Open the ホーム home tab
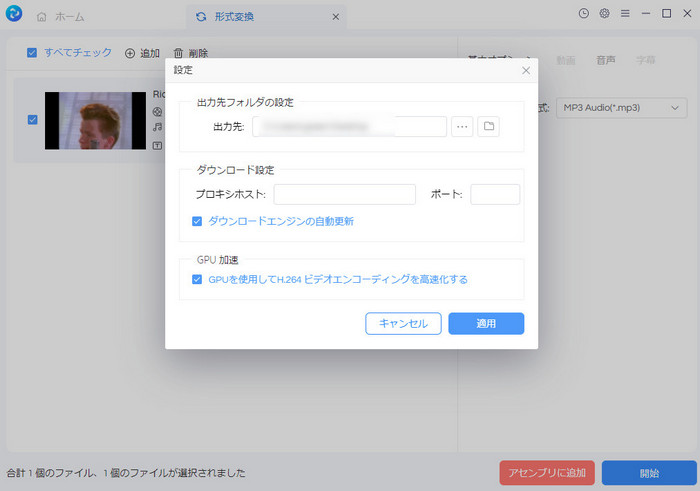This screenshot has height=491, width=700. 61,17
